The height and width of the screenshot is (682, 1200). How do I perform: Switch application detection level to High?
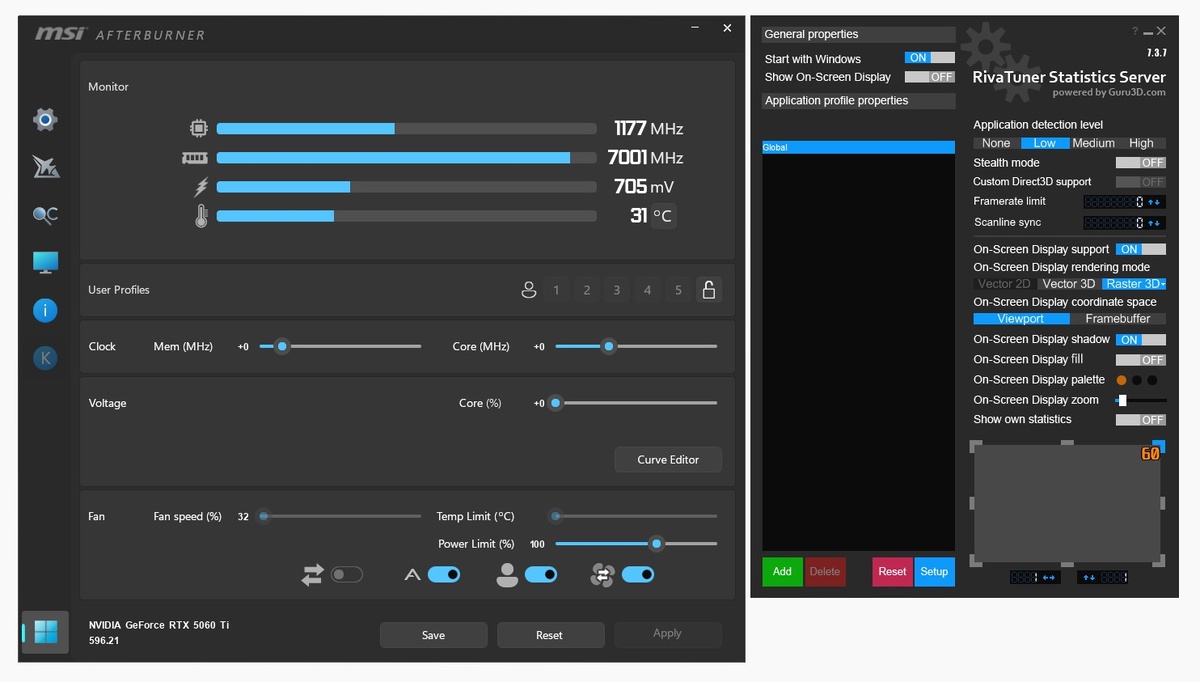1142,143
